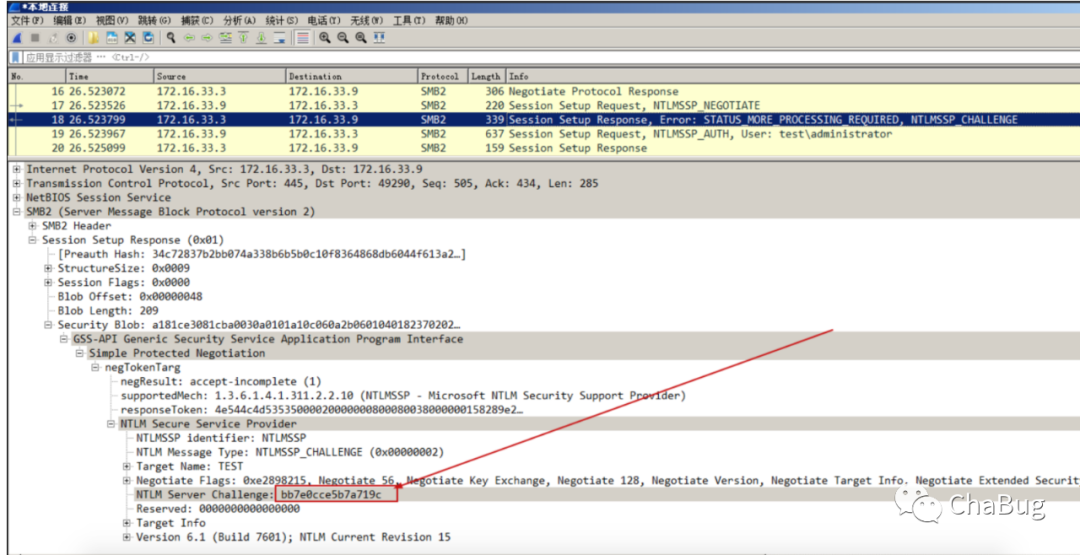Image resolution: width=1080 pixels, height=555 pixels.
Task: Expand Transmission Control Protocol node
Action: 17,184
